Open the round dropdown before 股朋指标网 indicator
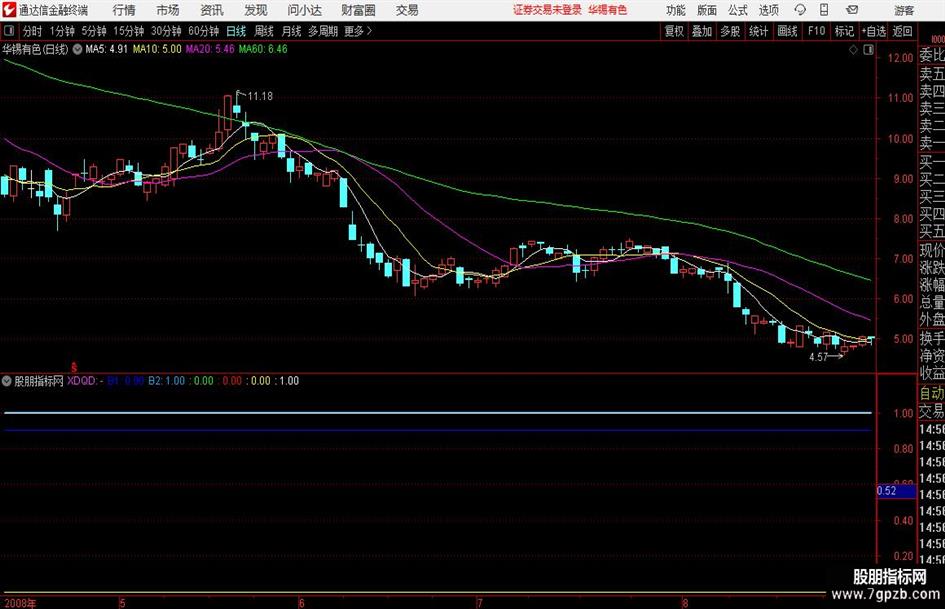The height and width of the screenshot is (609, 945). [7, 381]
